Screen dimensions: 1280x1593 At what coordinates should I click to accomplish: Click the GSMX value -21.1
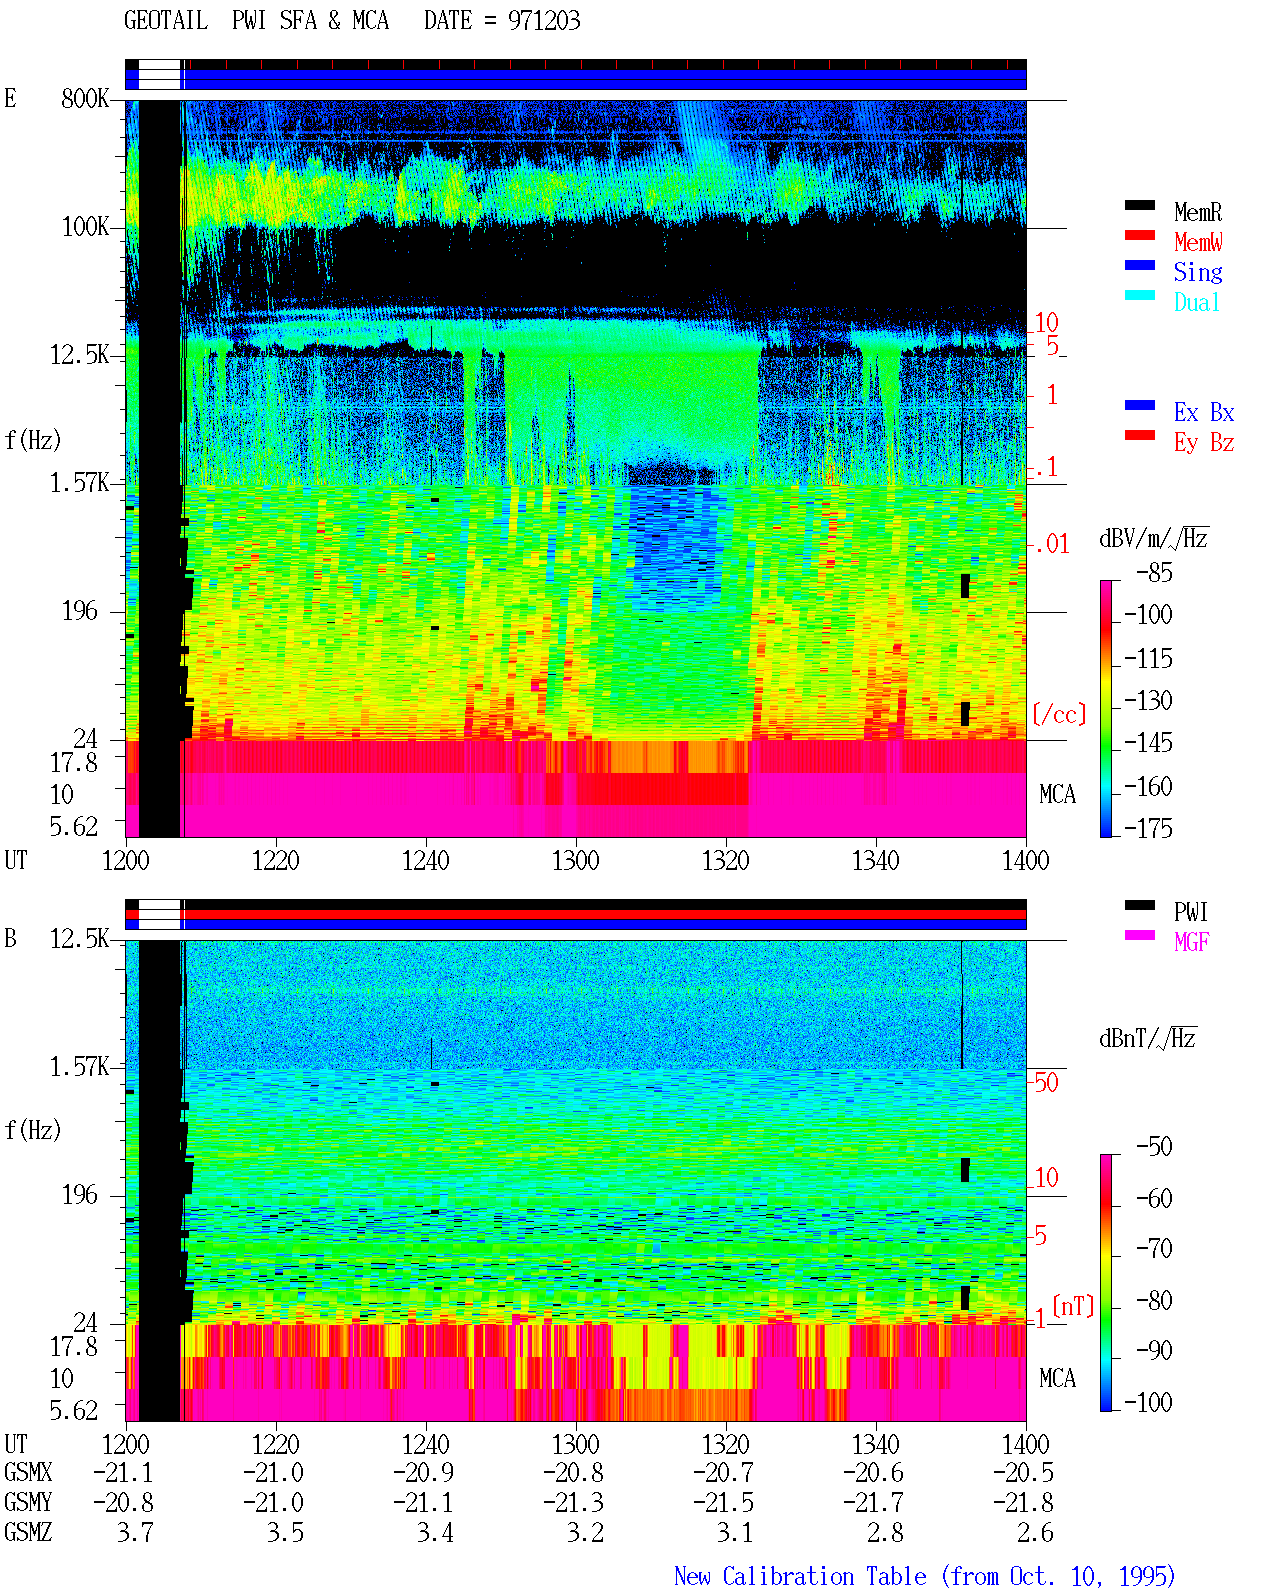pos(123,1472)
